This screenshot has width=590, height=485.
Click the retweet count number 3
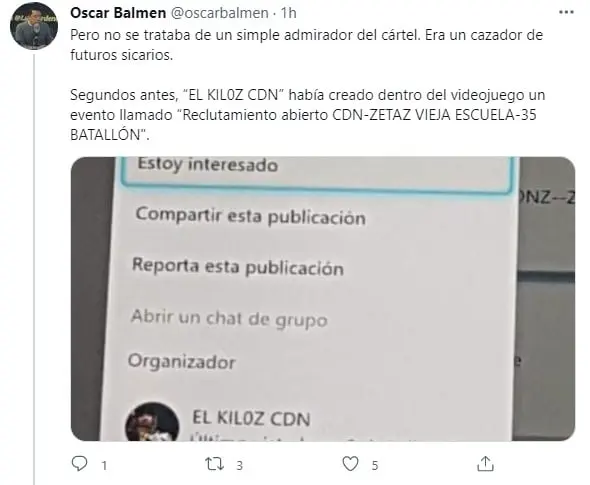tap(239, 465)
